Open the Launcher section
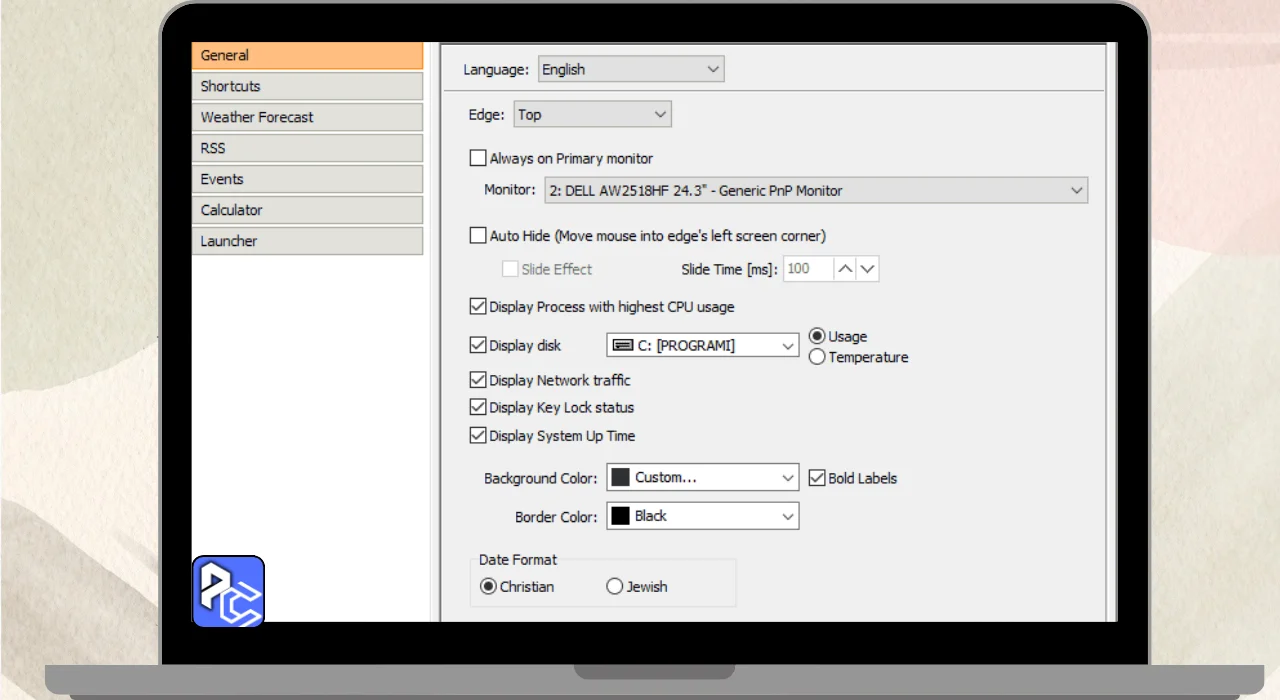Viewport: 1280px width, 700px height. [307, 241]
